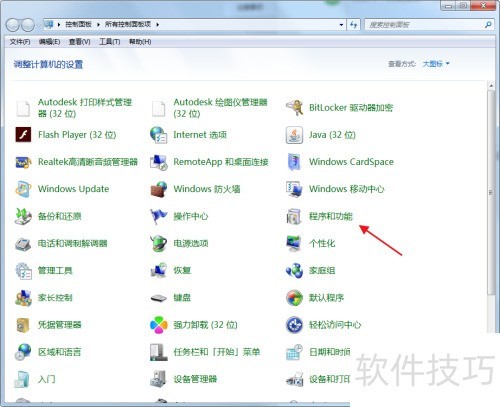Viewport: 500px width, 407px height.
Task: Open 入门 icon
Action: tap(23, 379)
